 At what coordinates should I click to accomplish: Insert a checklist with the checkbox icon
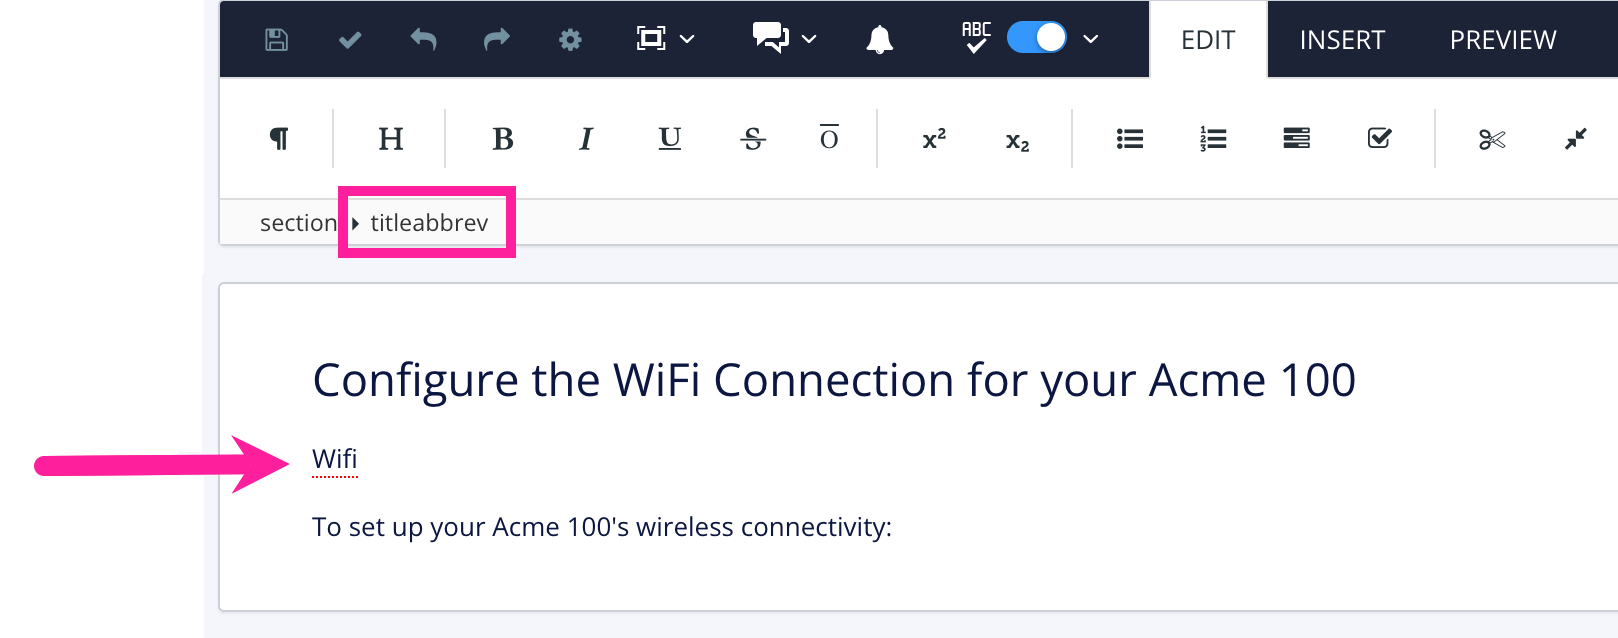pos(1380,138)
